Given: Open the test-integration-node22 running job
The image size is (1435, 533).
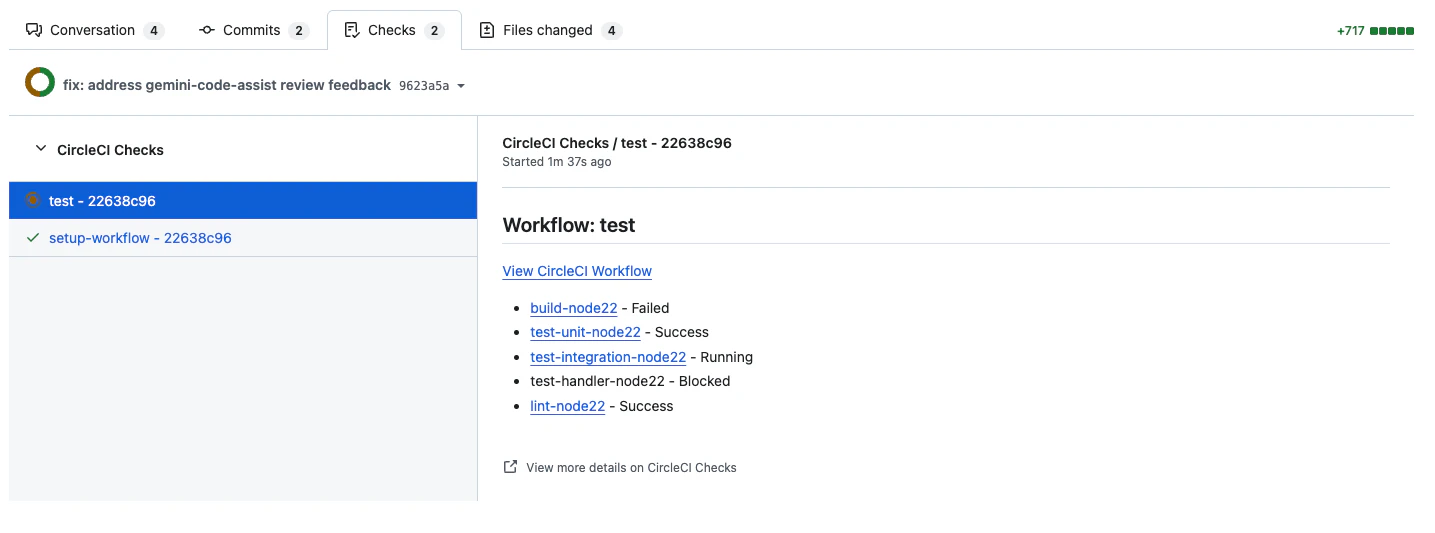Looking at the screenshot, I should [x=608, y=357].
